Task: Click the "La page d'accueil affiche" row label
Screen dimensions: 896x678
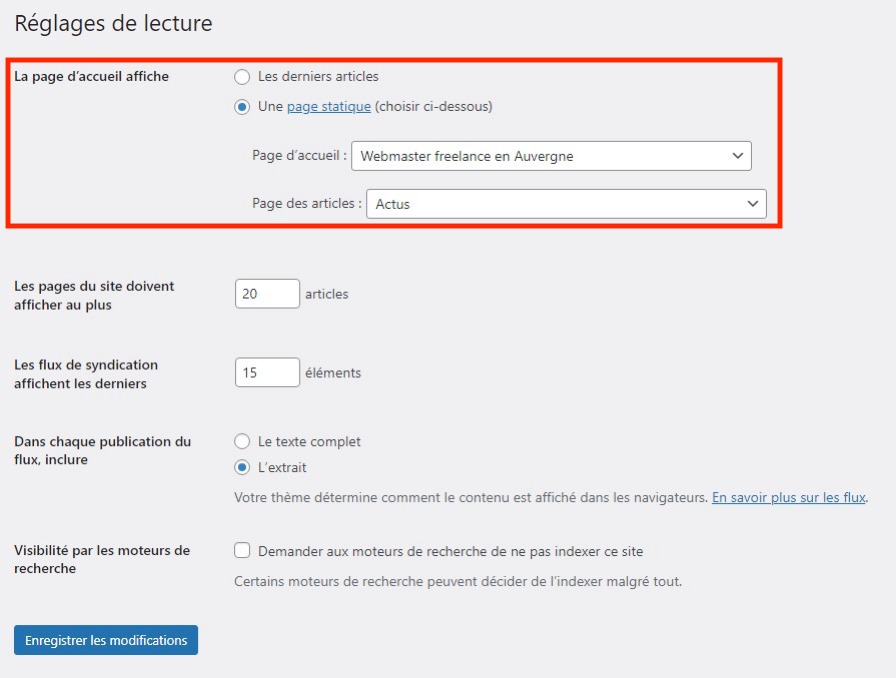Action: point(91,77)
